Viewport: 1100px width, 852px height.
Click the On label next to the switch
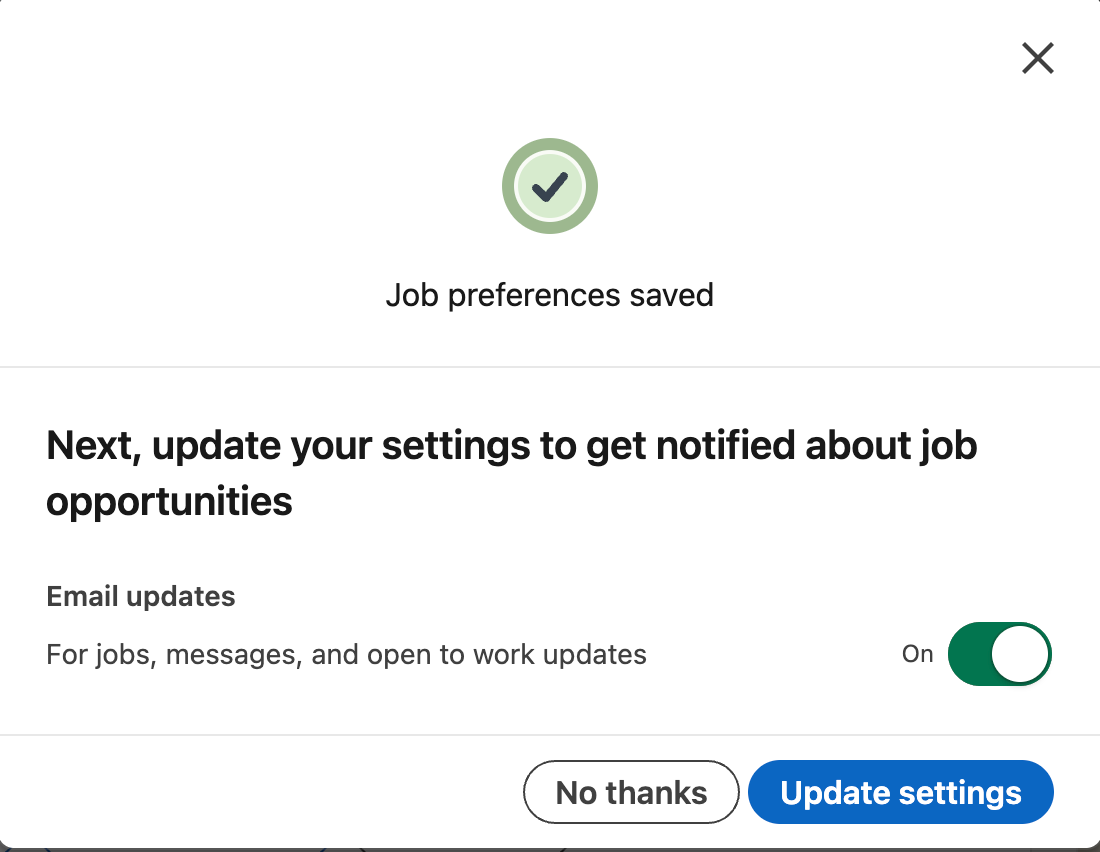pos(917,654)
